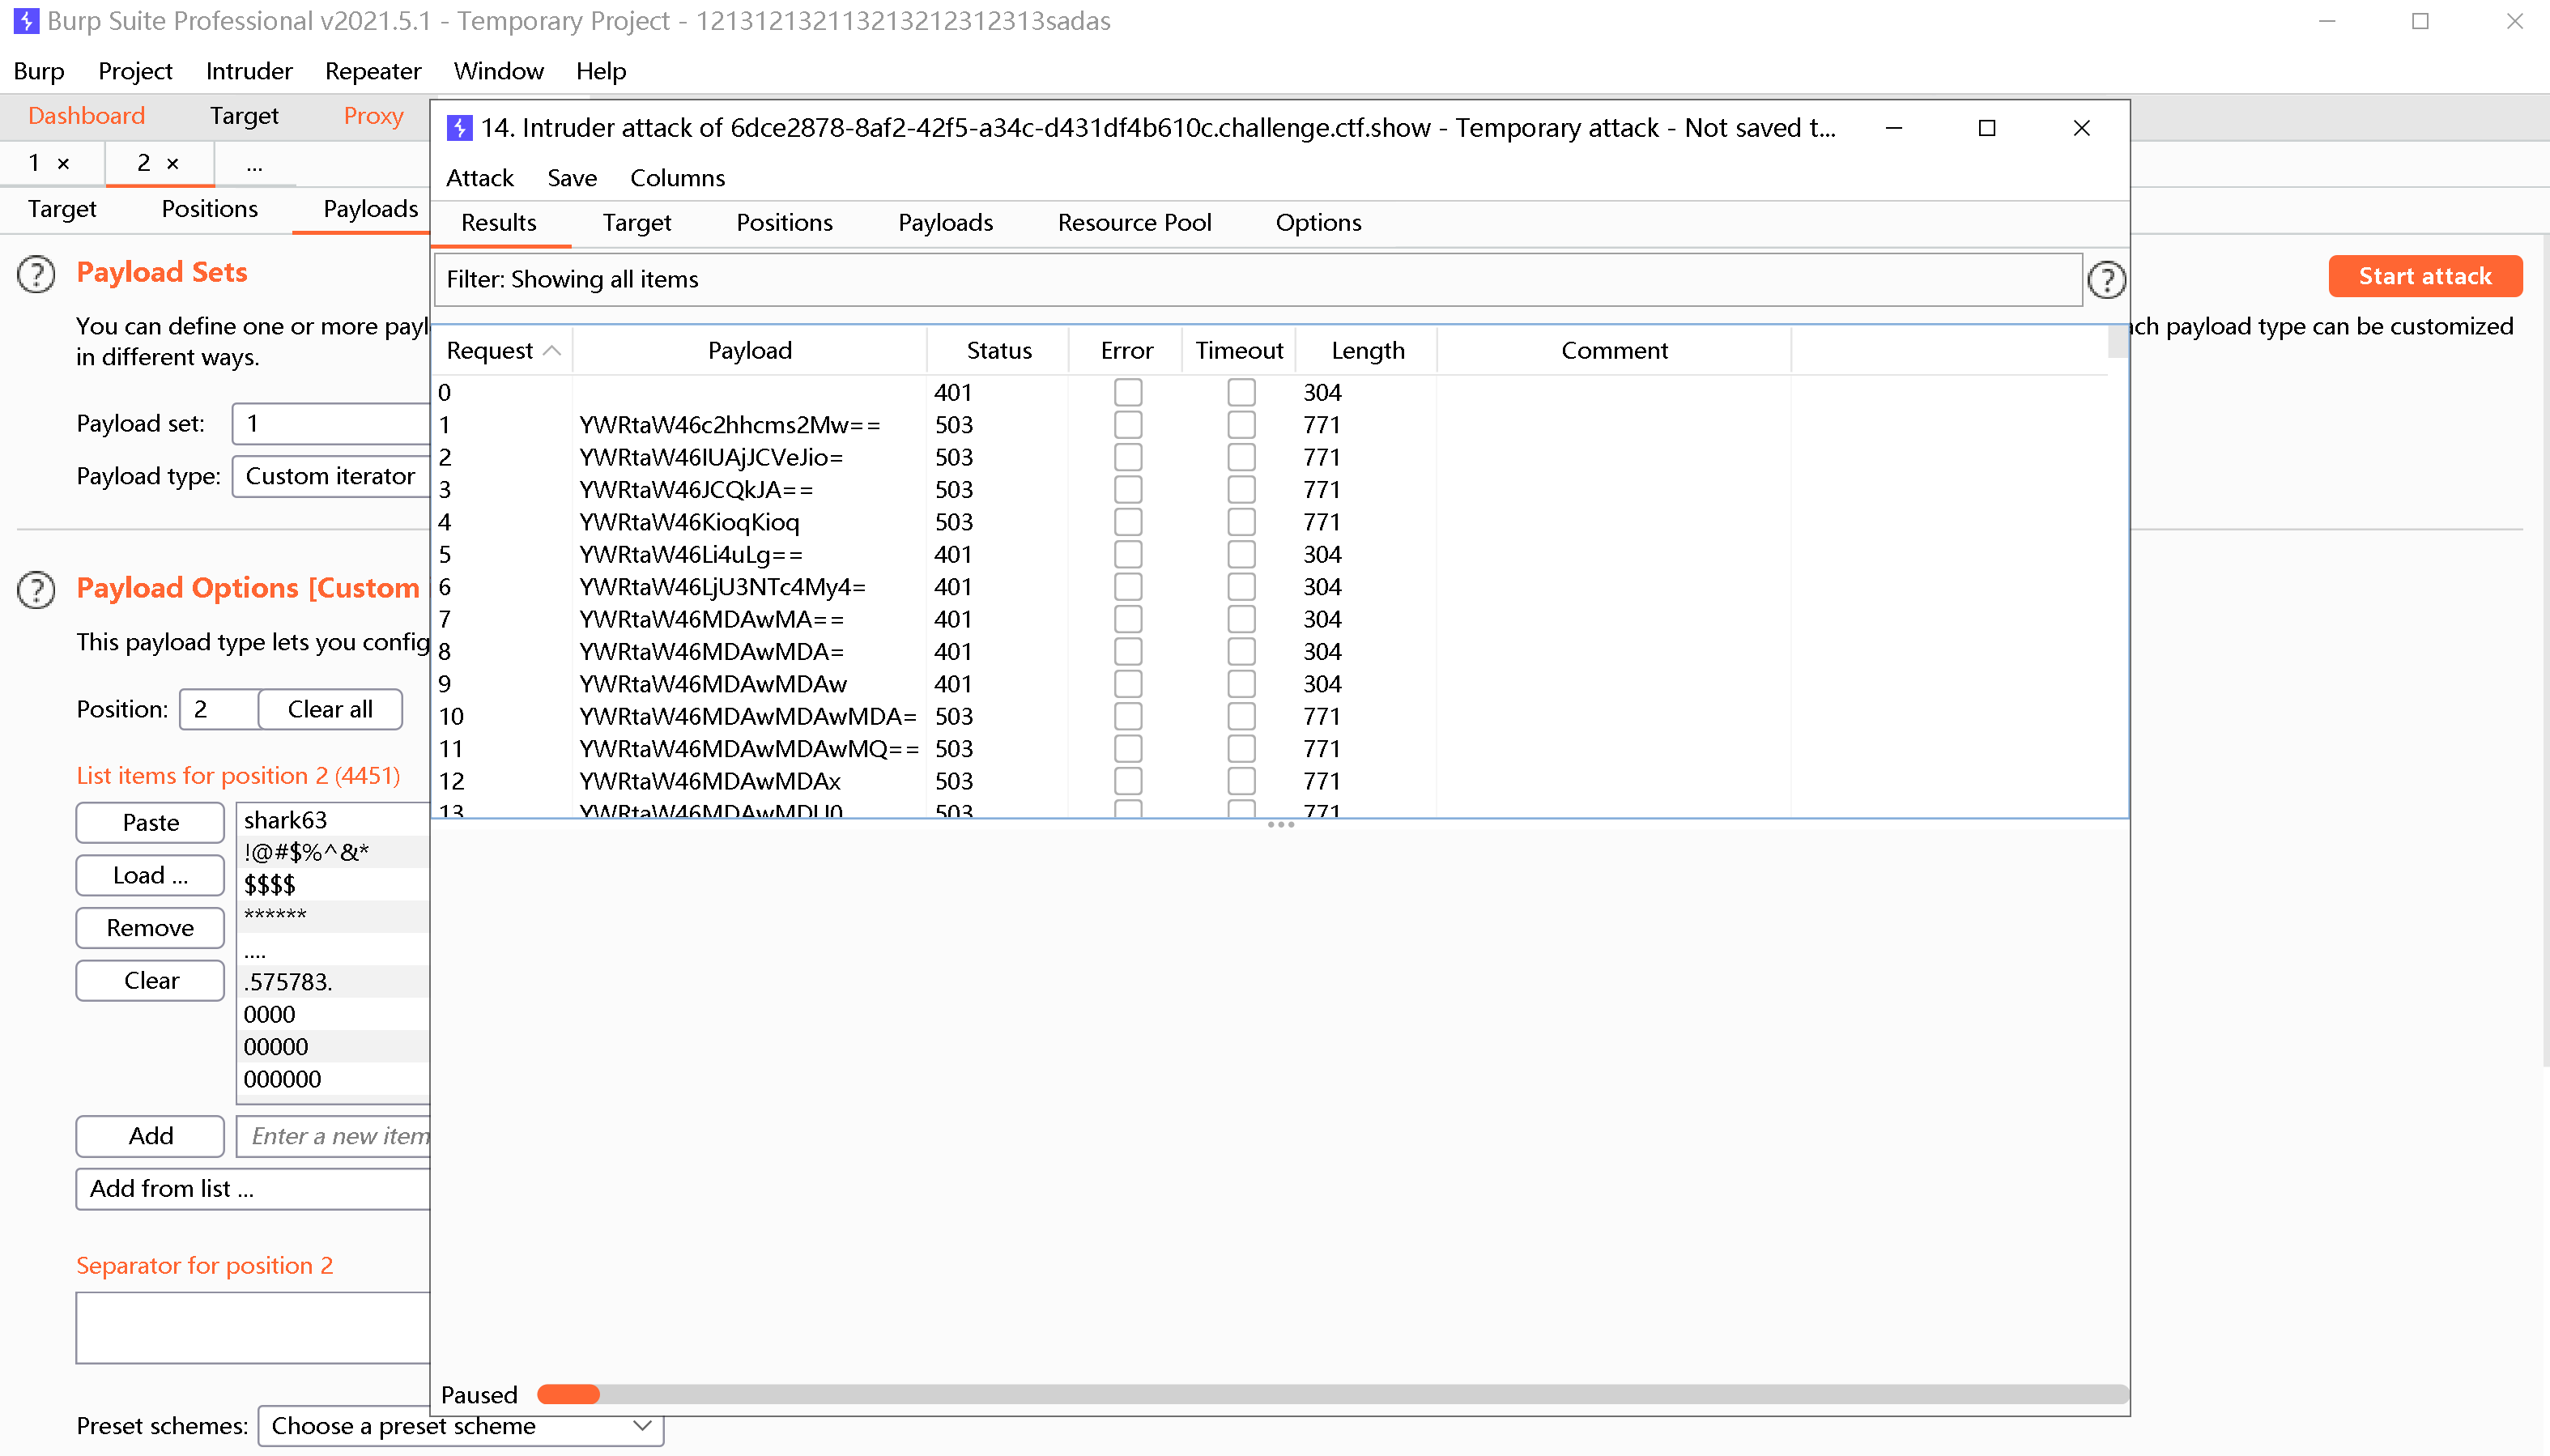2550x1456 pixels.
Task: Close Intruder tab 2 with its x
Action: click(172, 164)
